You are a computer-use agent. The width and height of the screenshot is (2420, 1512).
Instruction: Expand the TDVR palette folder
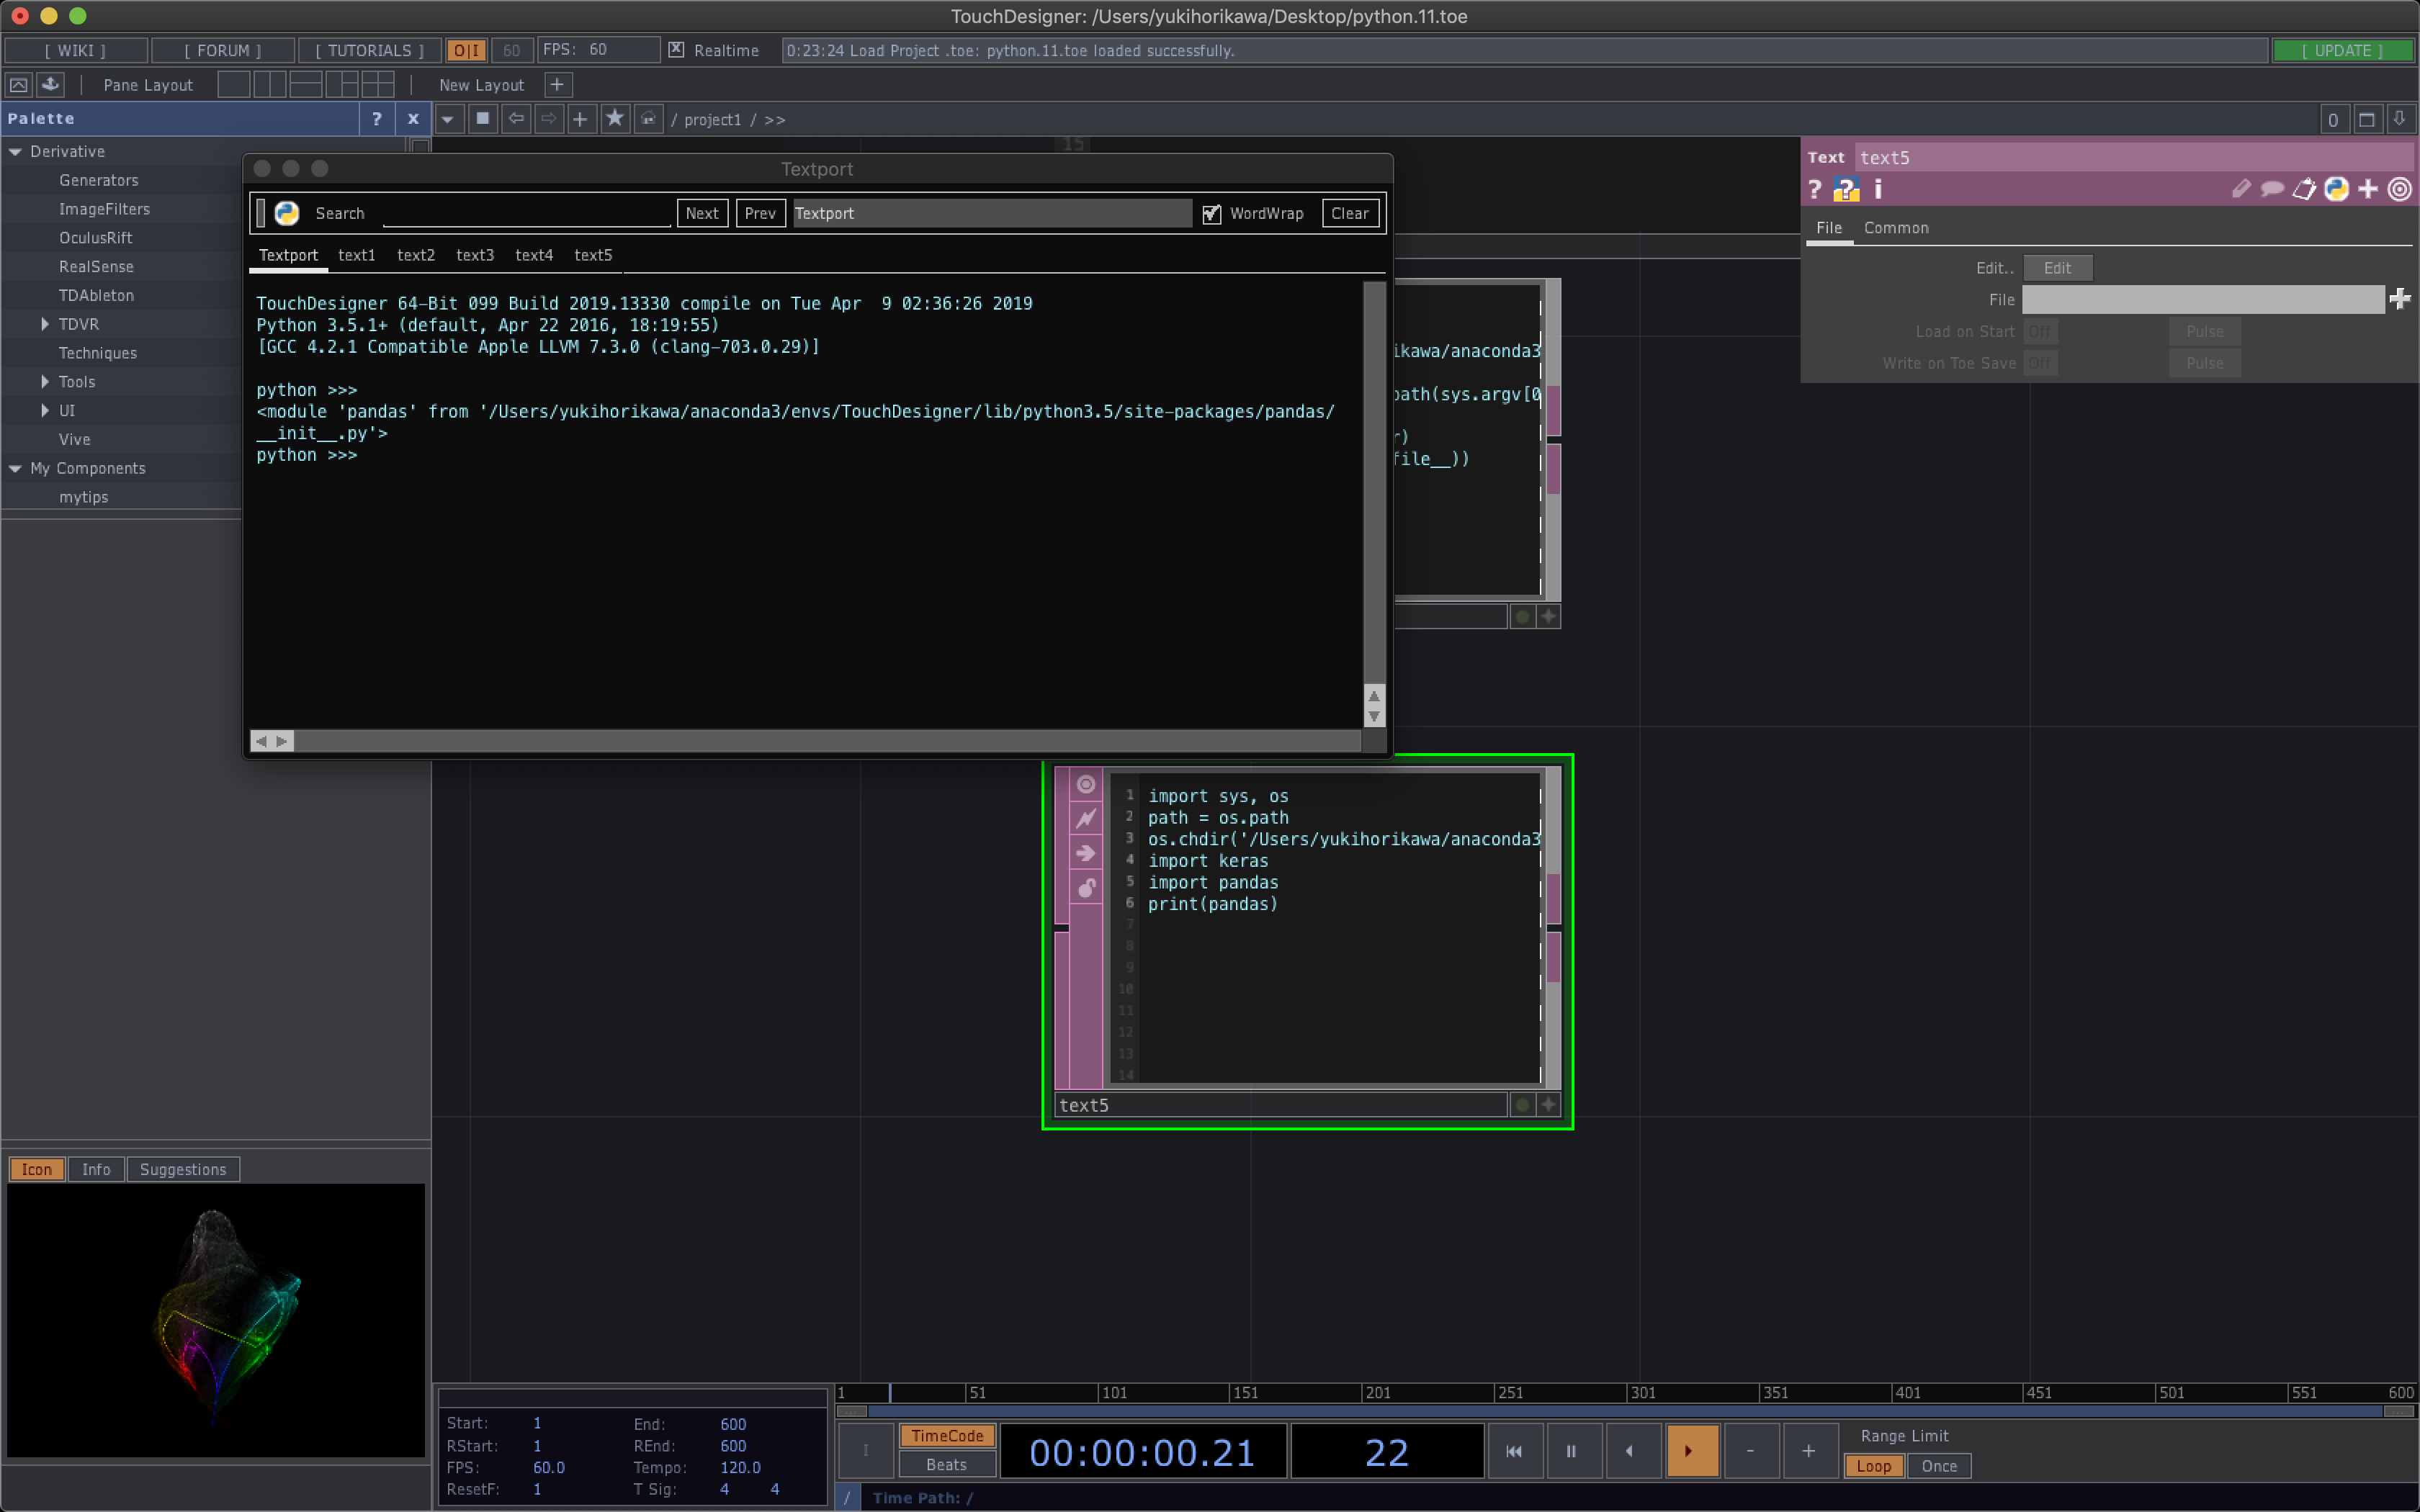[45, 324]
